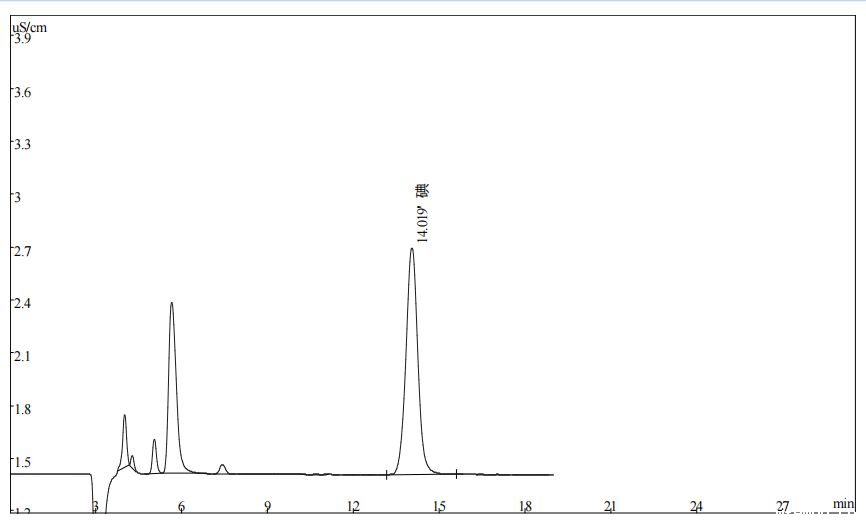Click the 21 minute x-axis tick label
The image size is (866, 529).
(x=610, y=507)
